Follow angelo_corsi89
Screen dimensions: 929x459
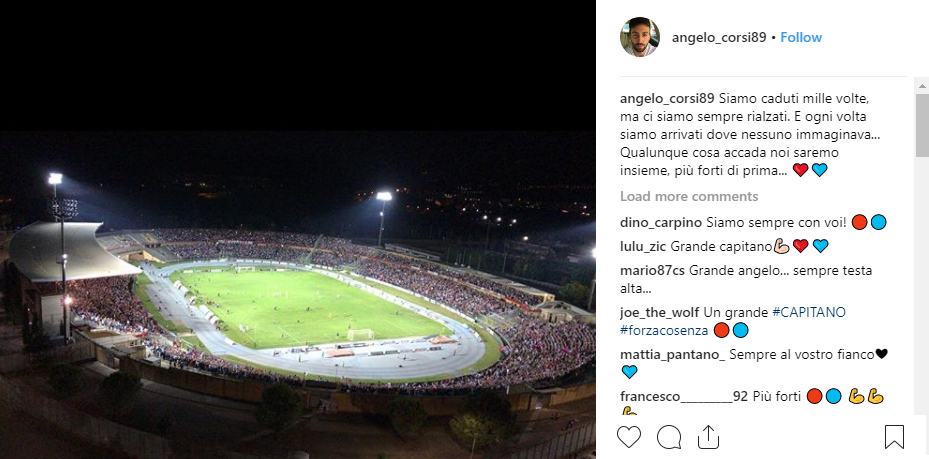point(801,37)
